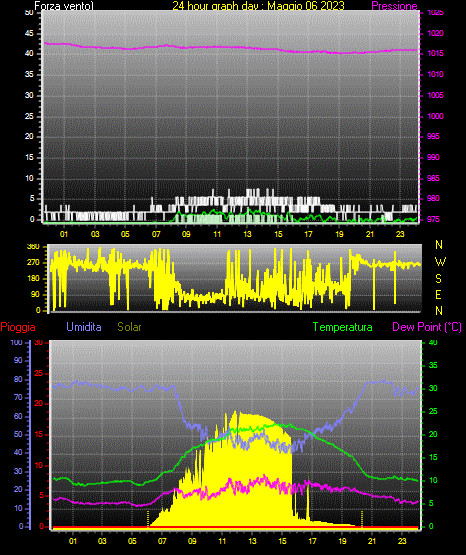Image resolution: width=466 pixels, height=555 pixels.
Task: Click the '1010' pressure axis value
Action: [436, 74]
